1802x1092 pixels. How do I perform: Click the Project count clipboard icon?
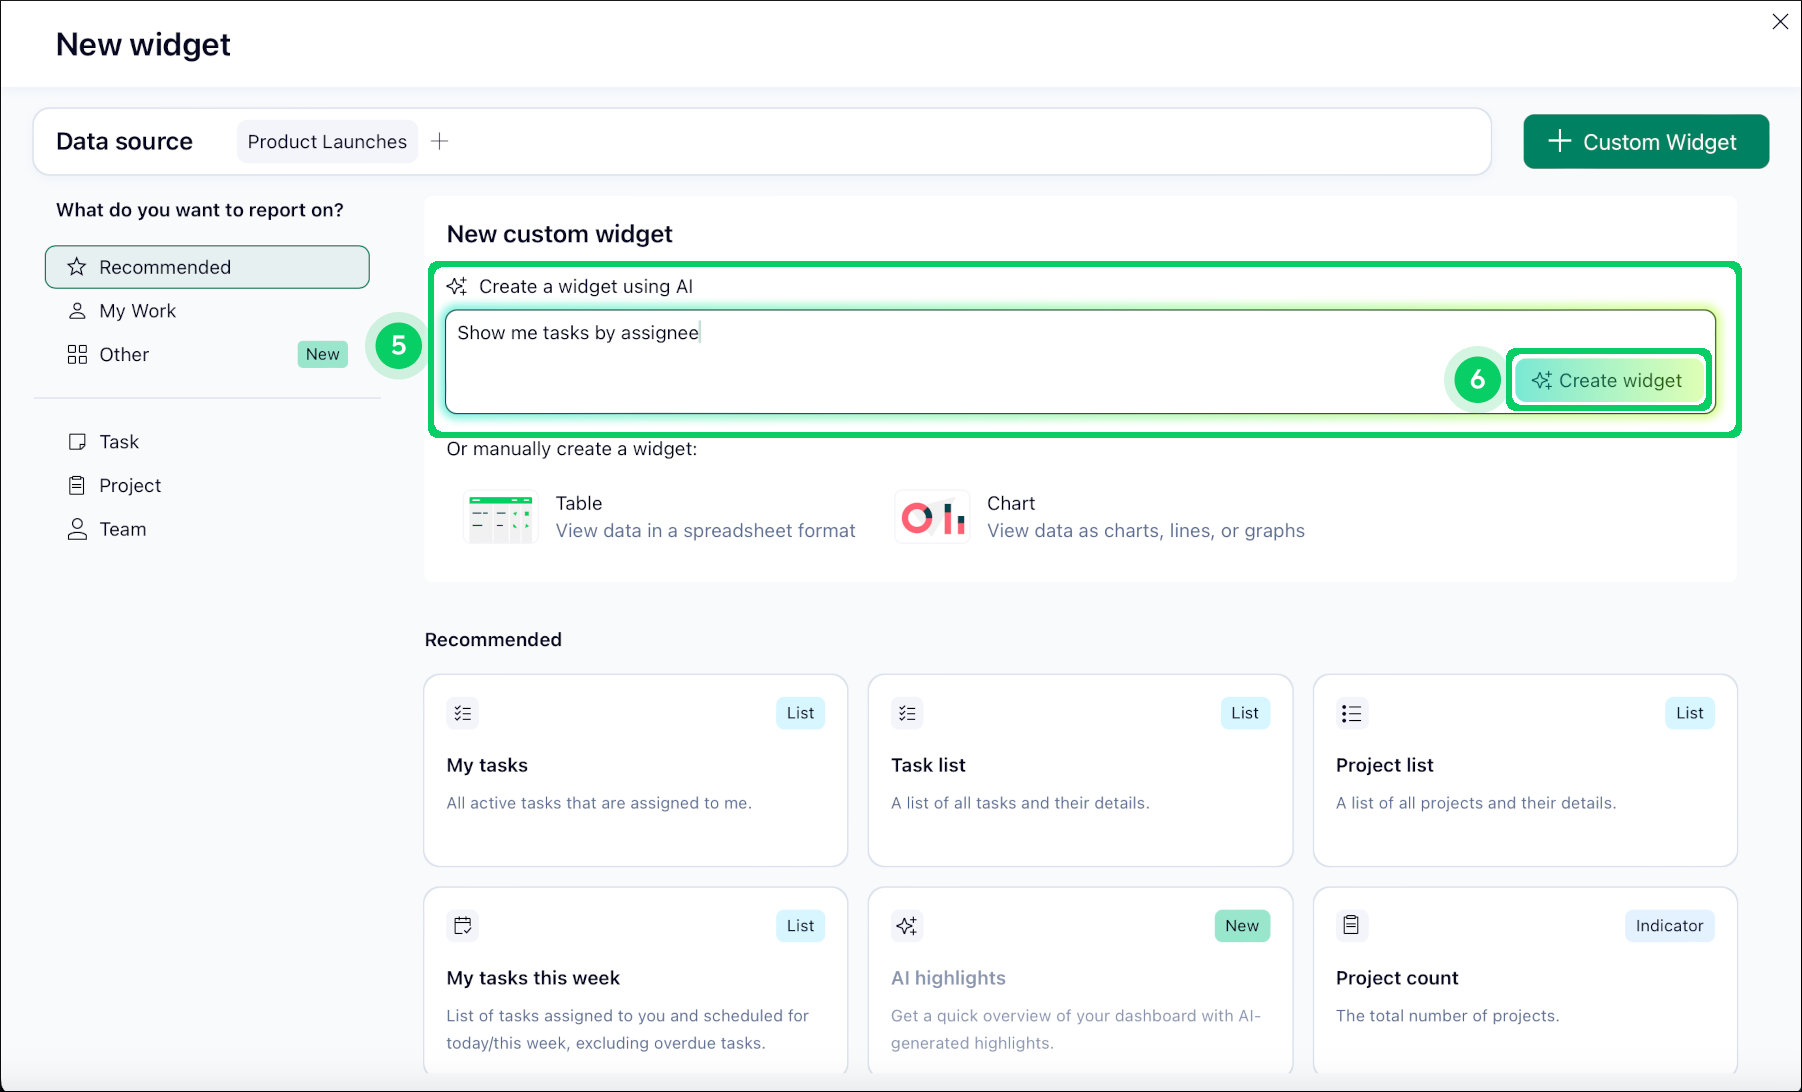[x=1351, y=926]
